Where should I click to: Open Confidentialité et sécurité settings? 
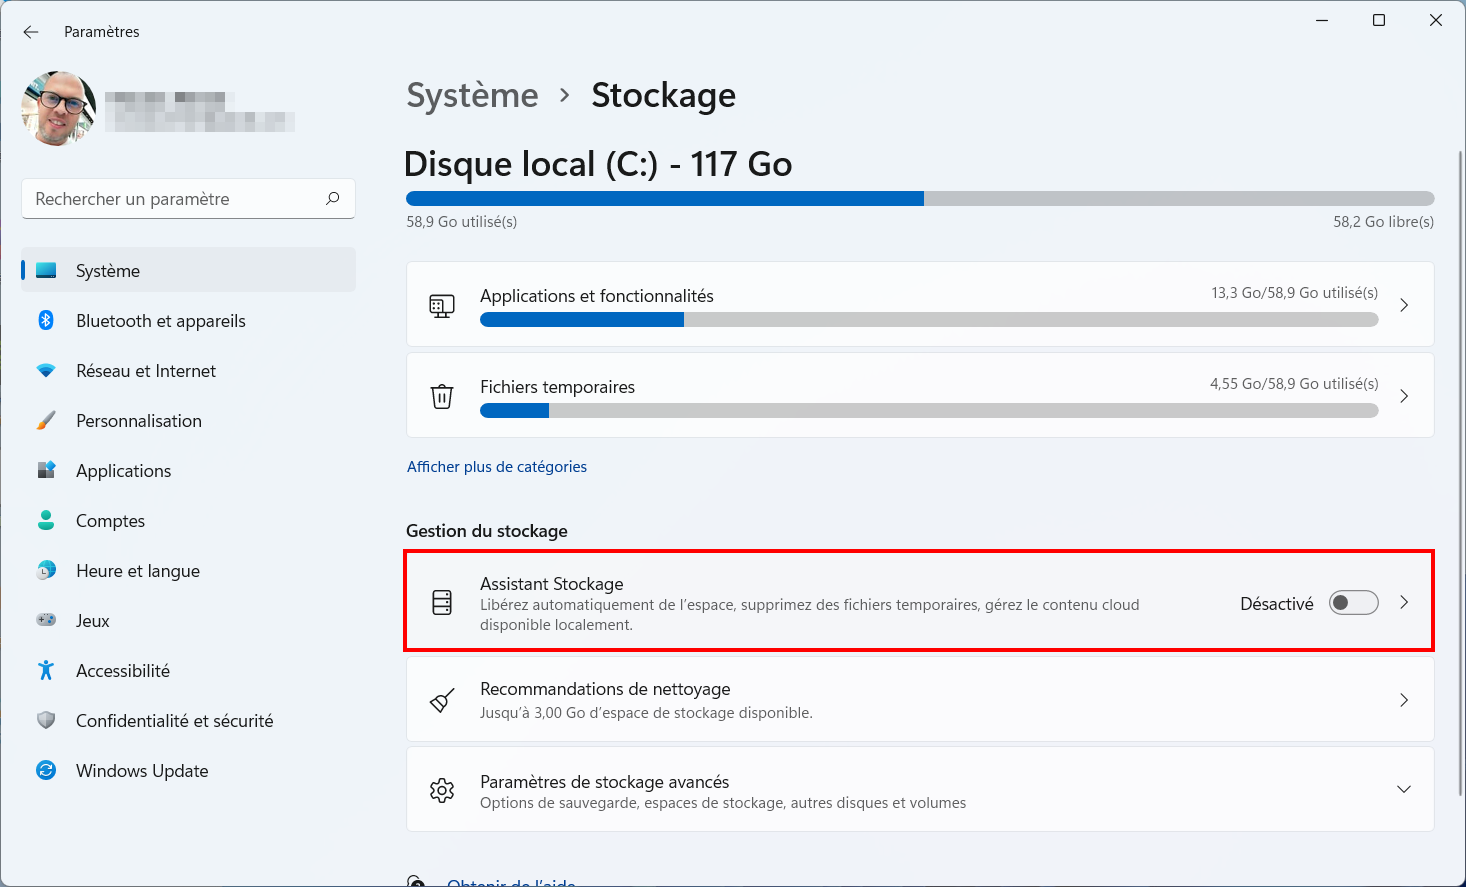coord(188,720)
